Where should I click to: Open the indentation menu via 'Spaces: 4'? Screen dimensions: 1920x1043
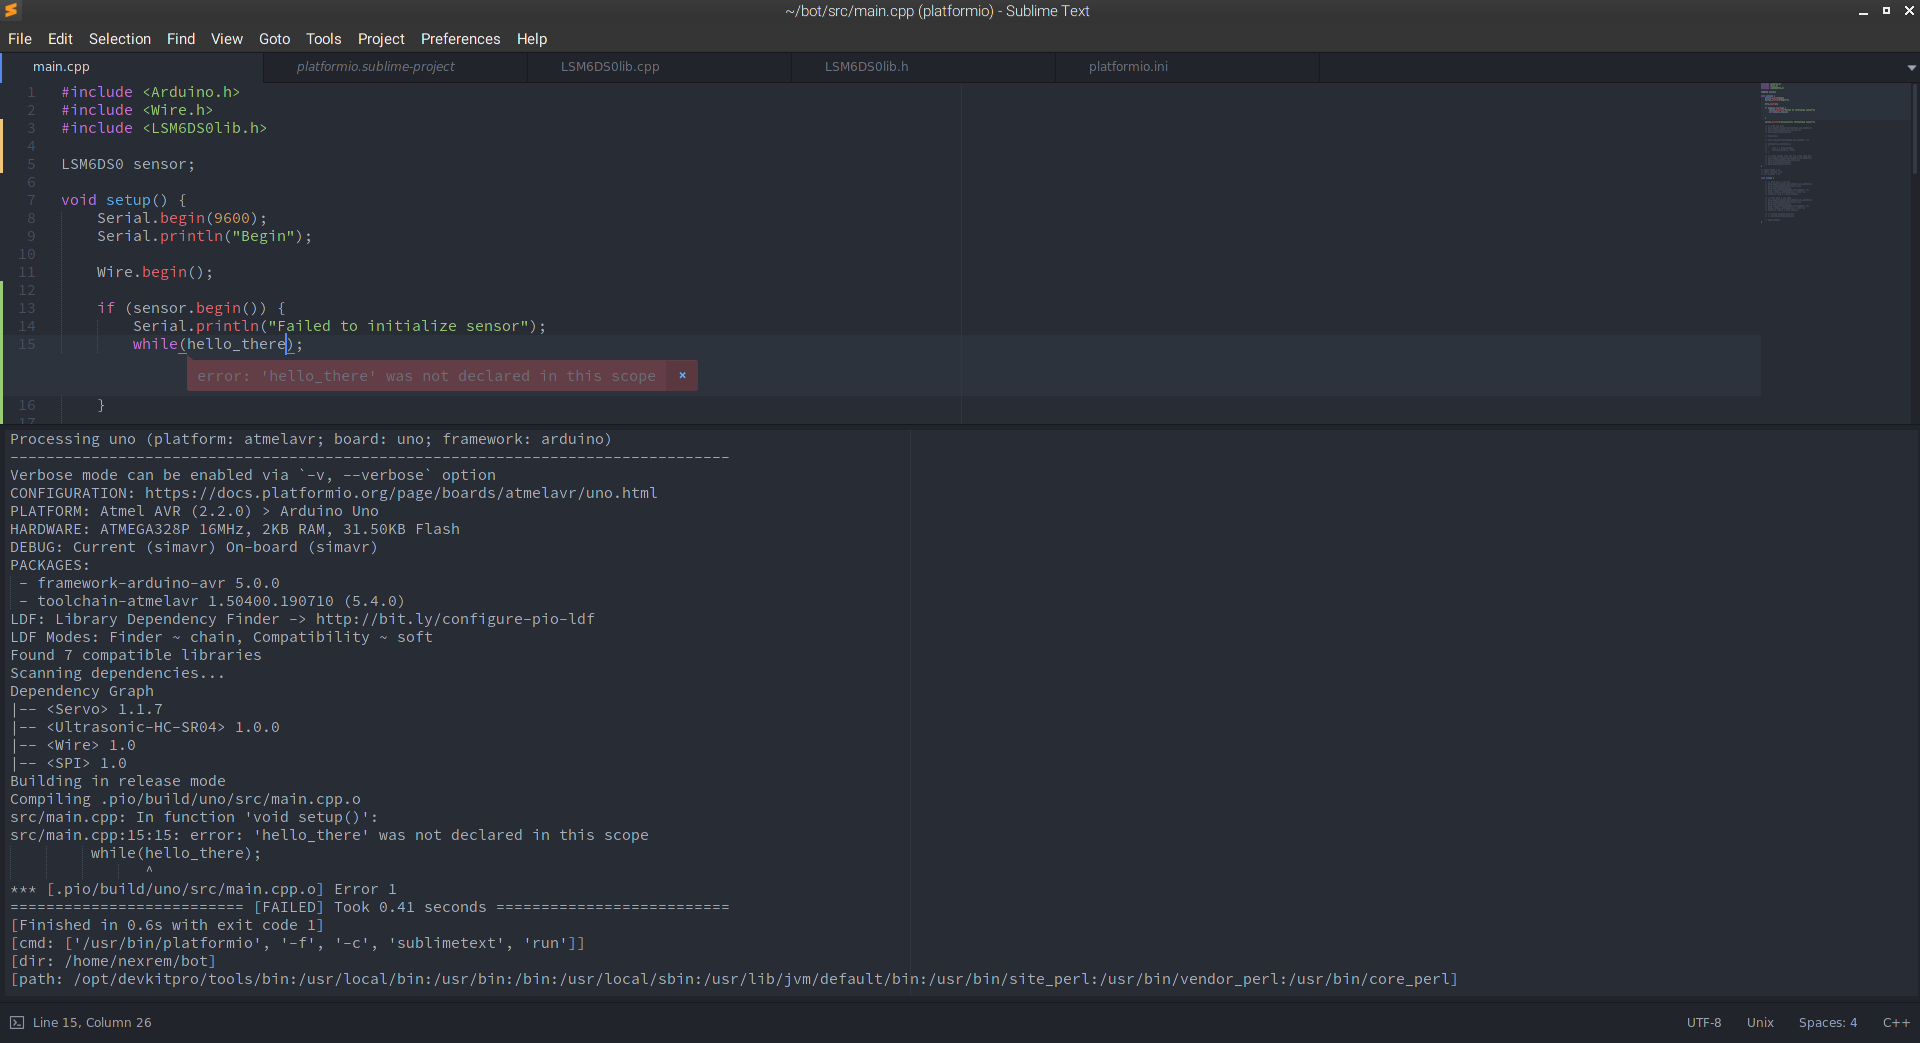coord(1827,1022)
